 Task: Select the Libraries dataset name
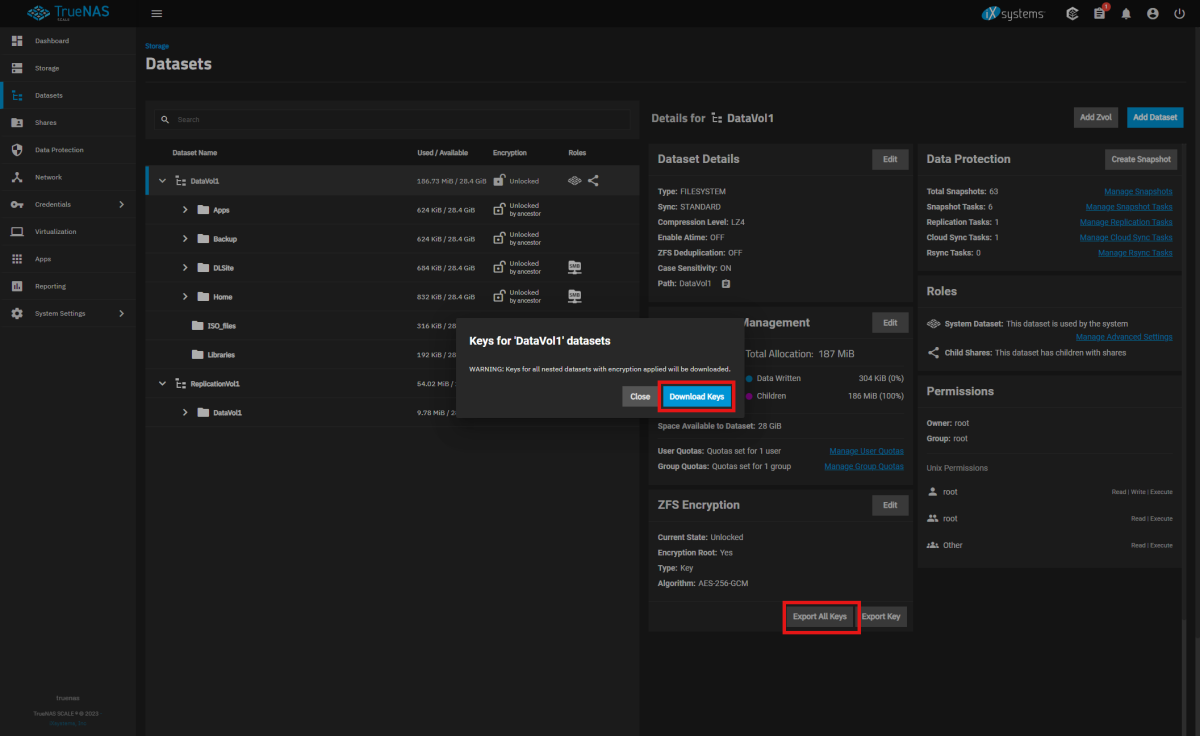(x=221, y=355)
